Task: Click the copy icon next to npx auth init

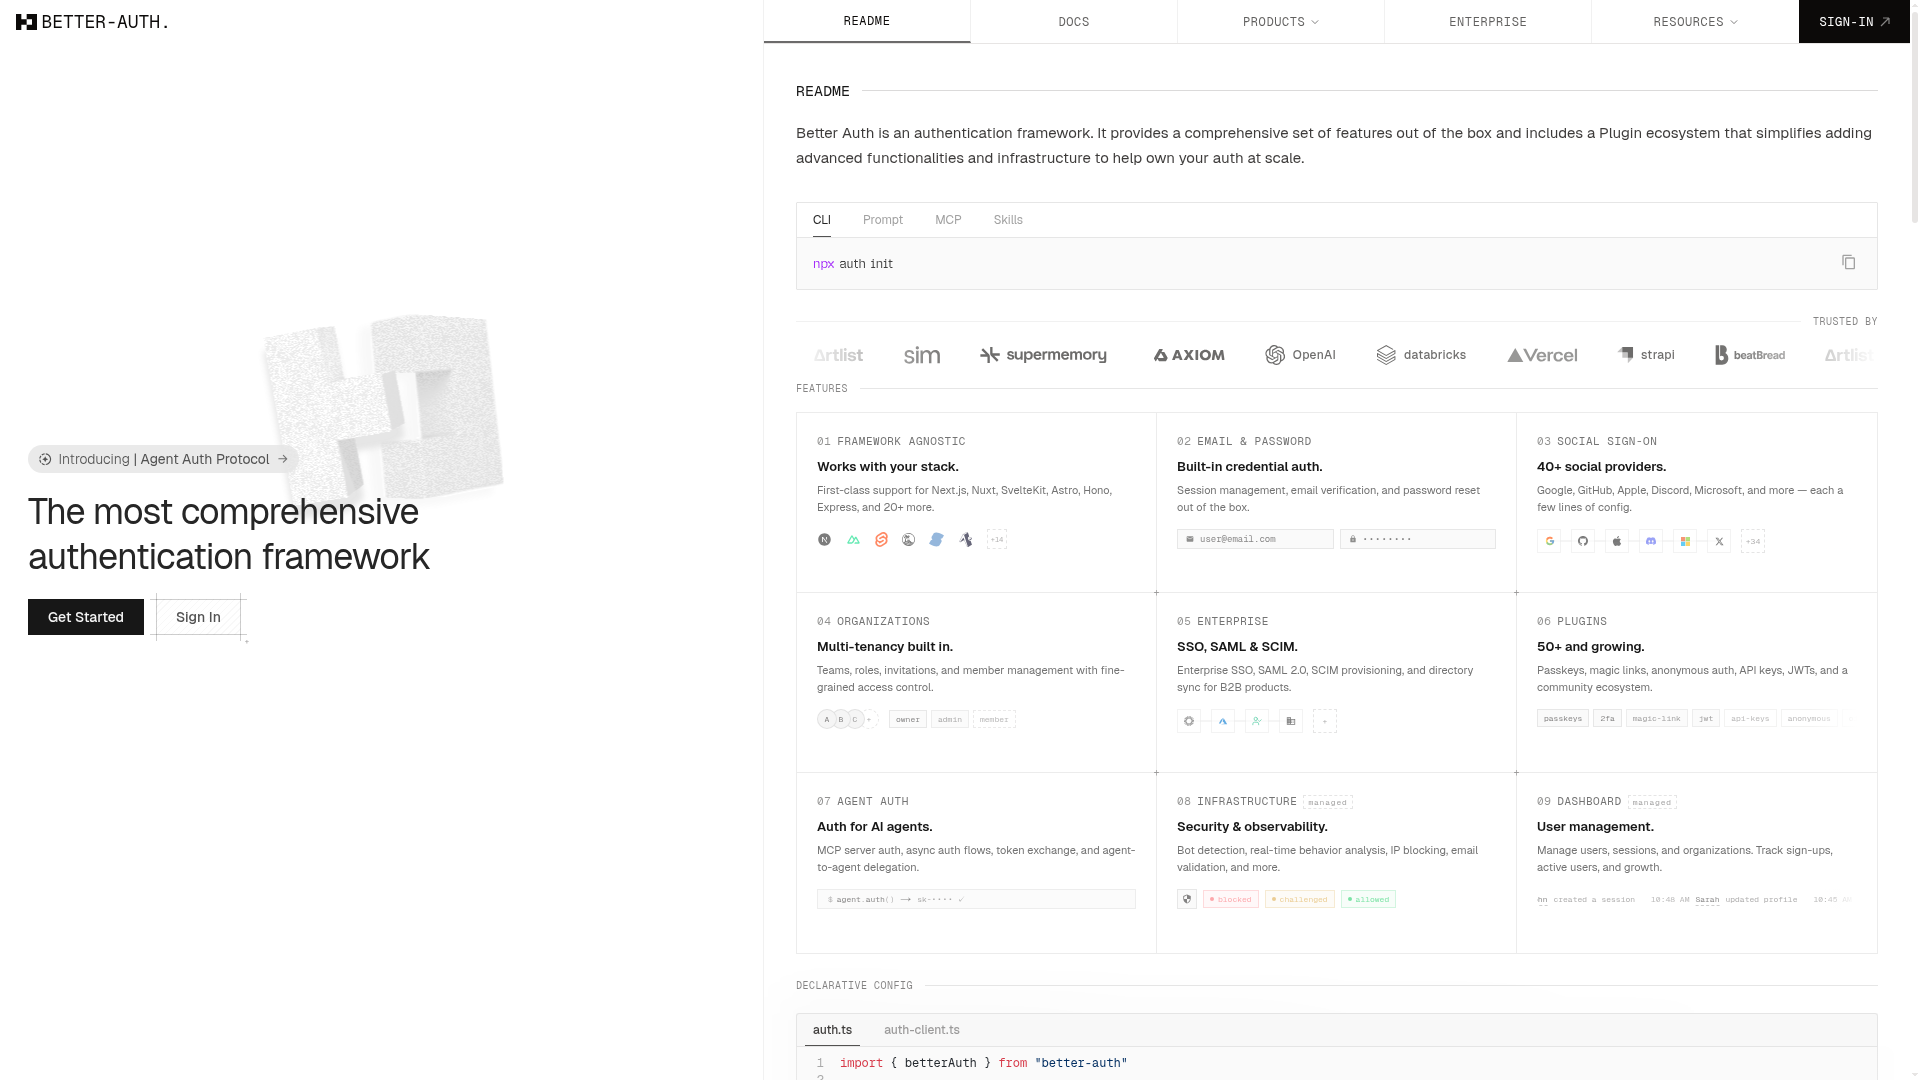Action: [x=1849, y=263]
